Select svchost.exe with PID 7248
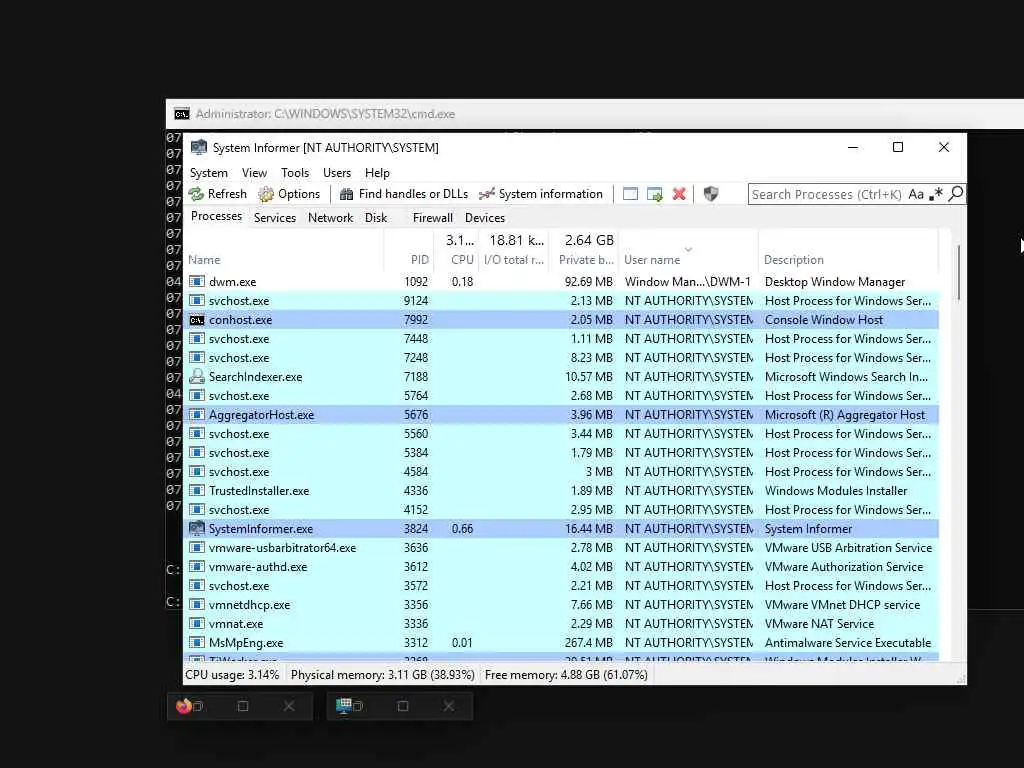The height and width of the screenshot is (768, 1024). tap(562, 358)
